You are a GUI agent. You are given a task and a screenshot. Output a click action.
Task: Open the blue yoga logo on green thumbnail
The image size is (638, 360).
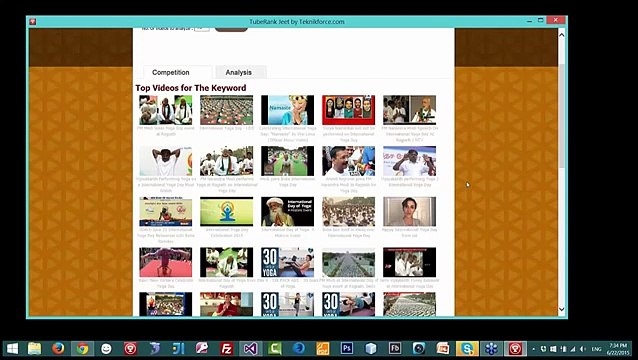[226, 212]
